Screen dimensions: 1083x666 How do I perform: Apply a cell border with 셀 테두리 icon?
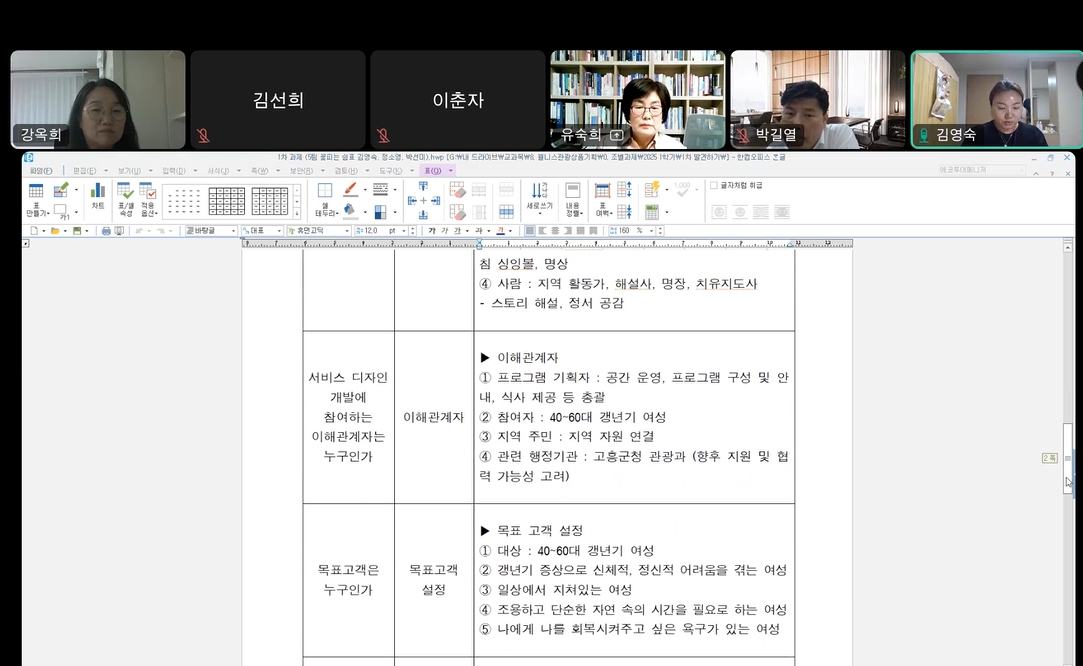click(x=325, y=198)
